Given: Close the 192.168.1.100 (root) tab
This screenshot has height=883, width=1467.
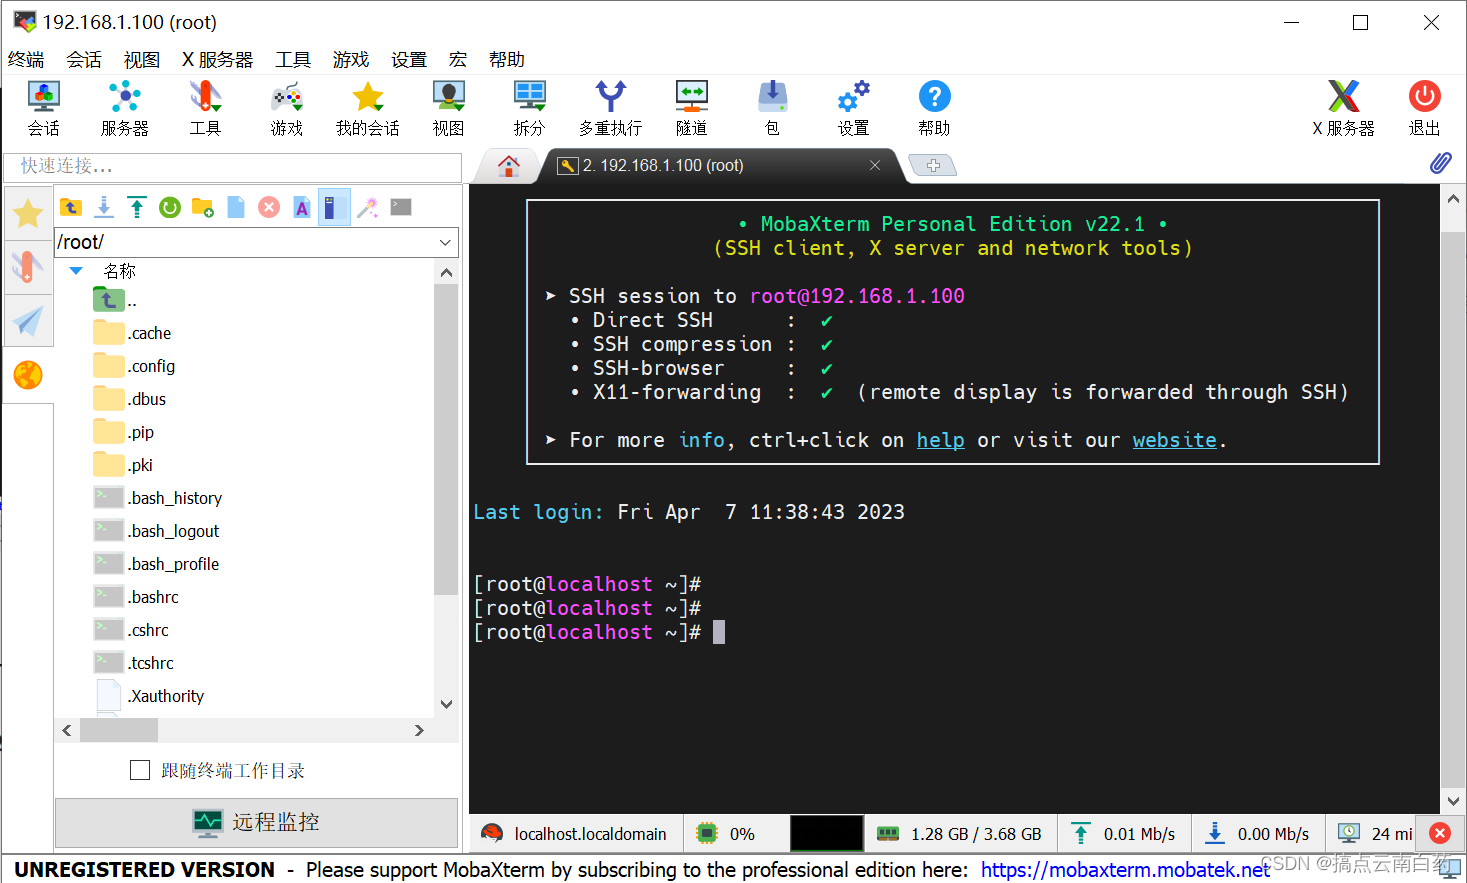Looking at the screenshot, I should click(875, 165).
